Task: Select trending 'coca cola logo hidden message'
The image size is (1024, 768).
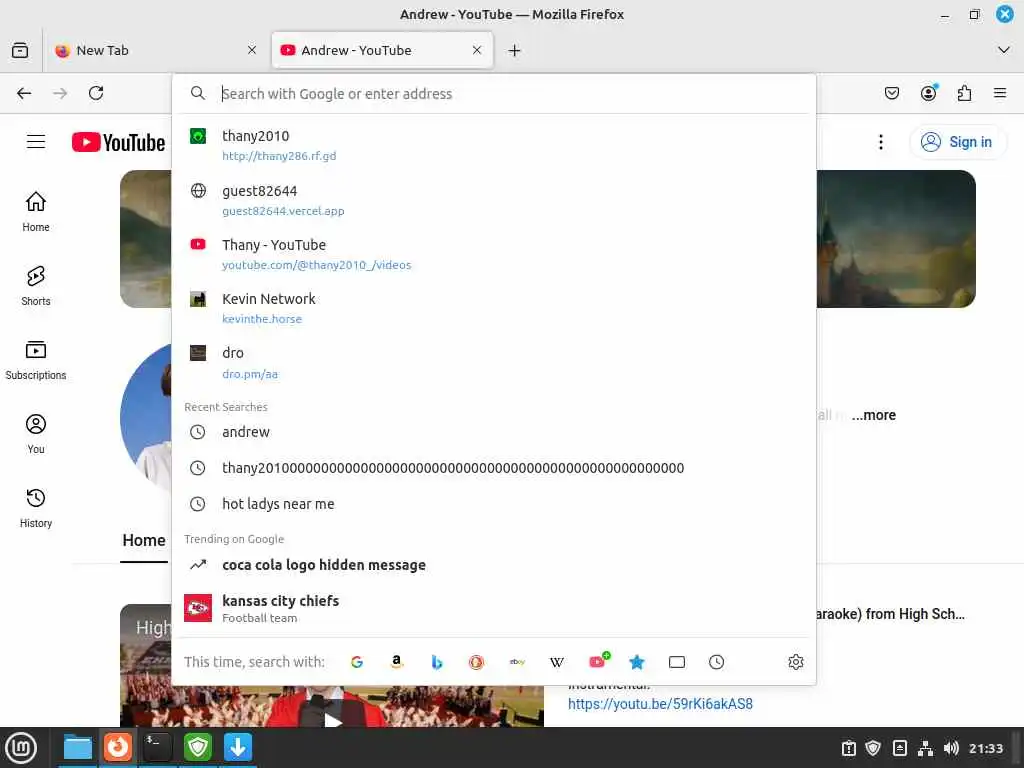Action: 494,565
